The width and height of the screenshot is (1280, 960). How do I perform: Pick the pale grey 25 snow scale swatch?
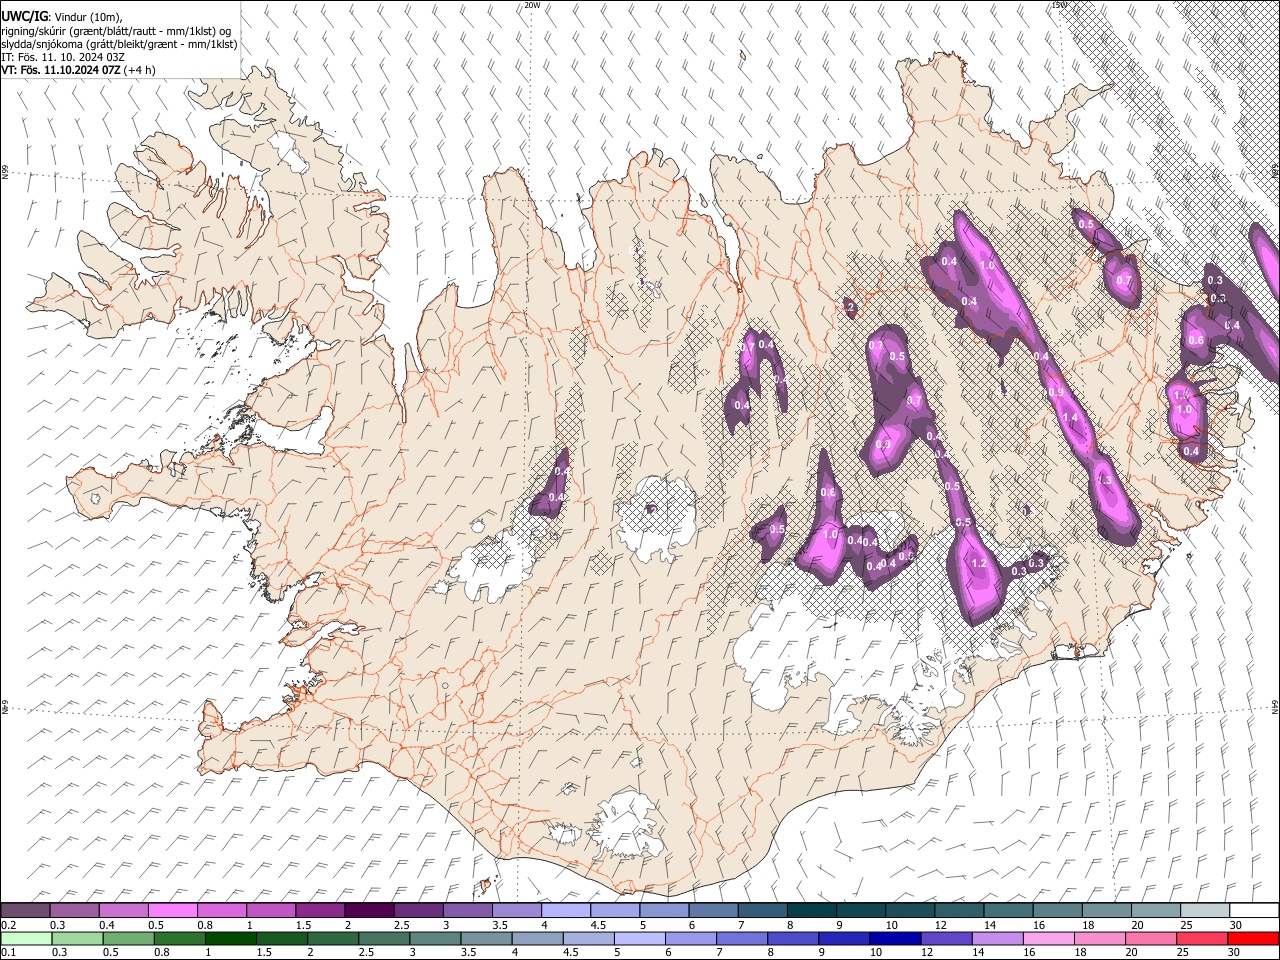click(x=1204, y=911)
